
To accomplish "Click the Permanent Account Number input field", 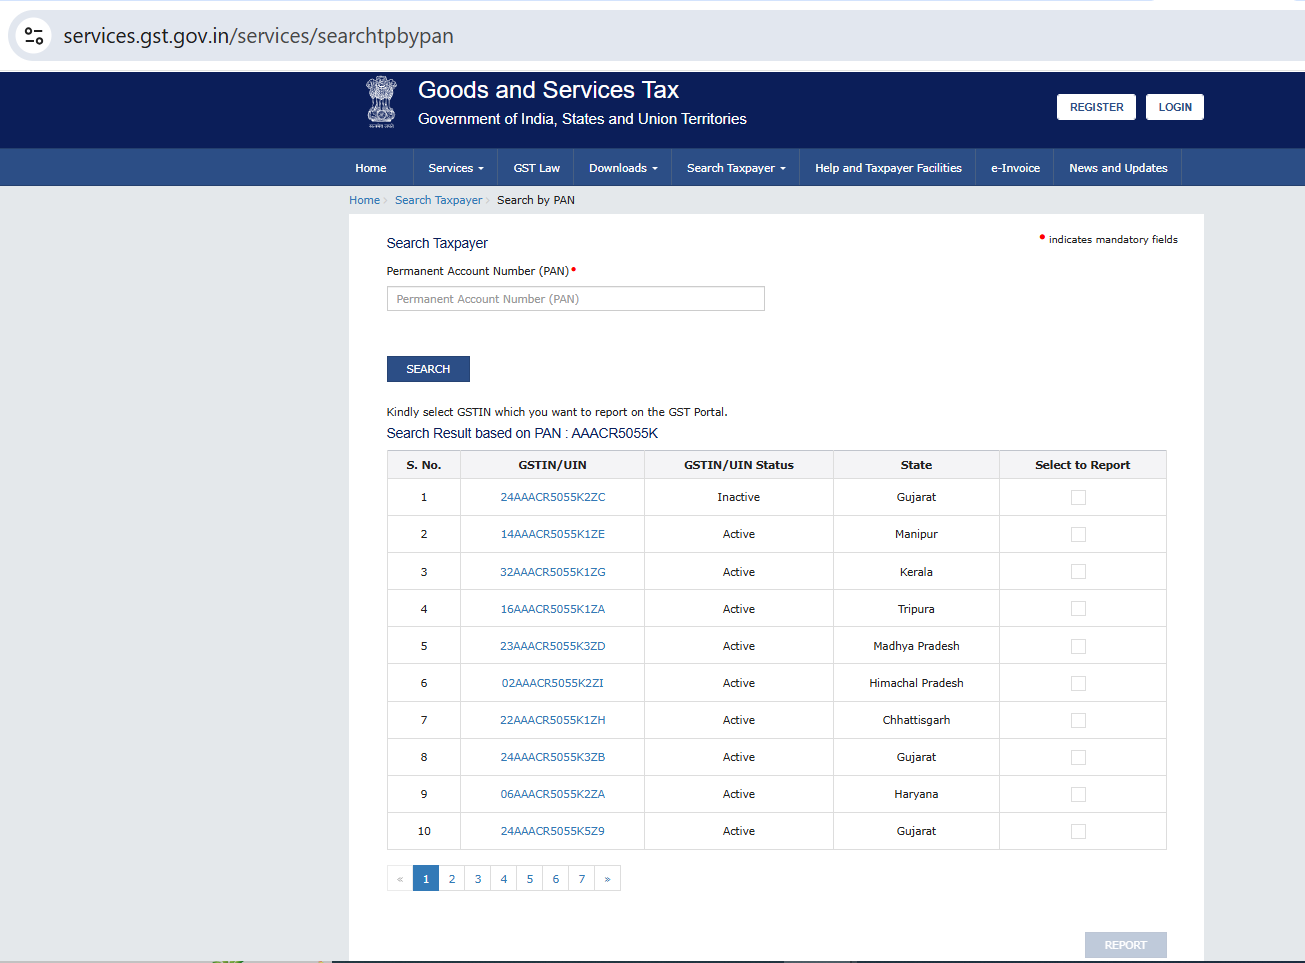I will 575,299.
